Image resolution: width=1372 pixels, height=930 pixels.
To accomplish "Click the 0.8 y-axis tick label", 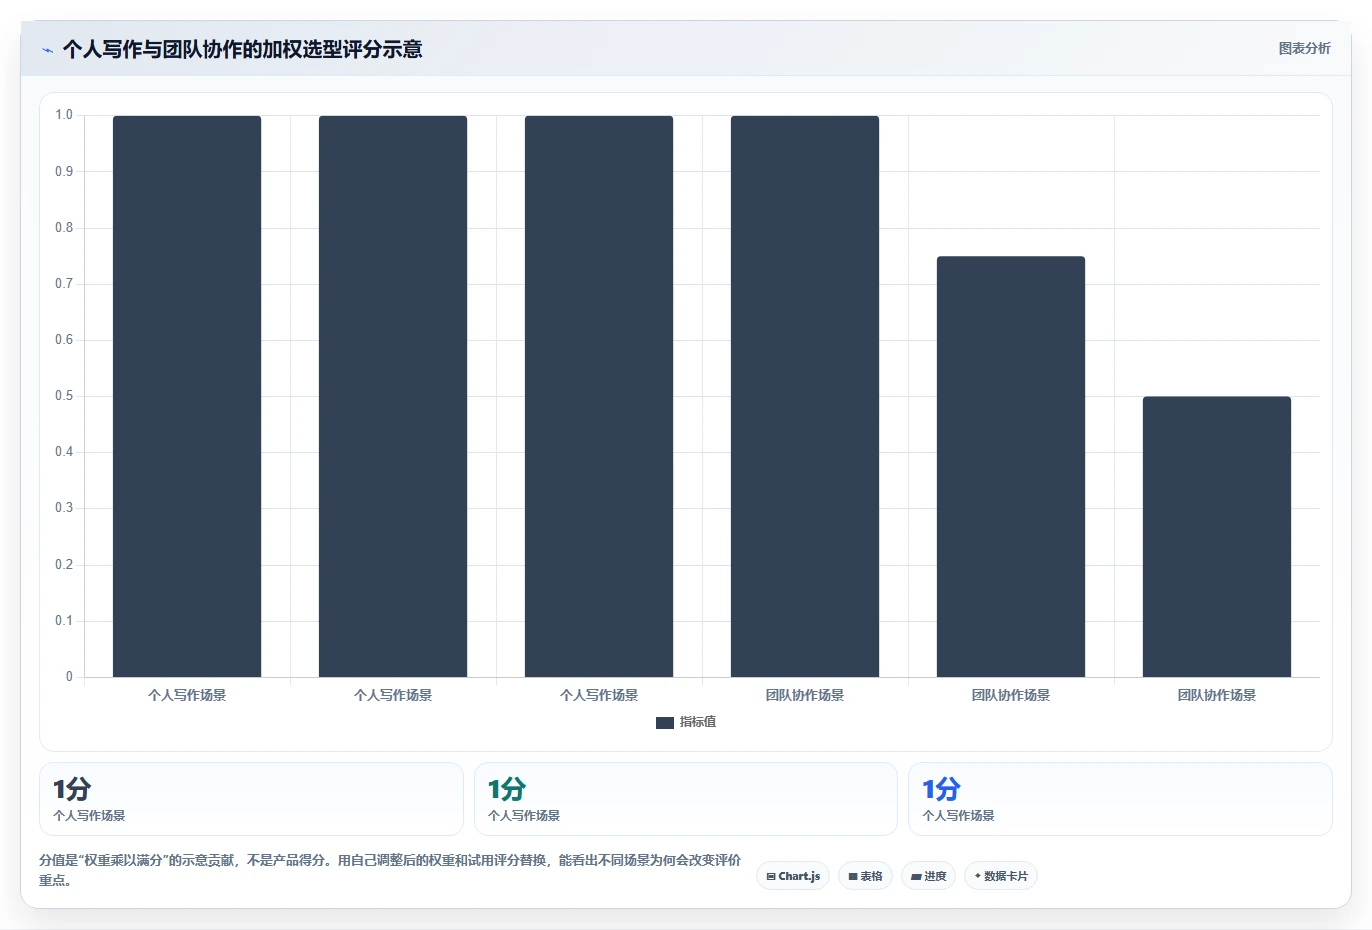I will pos(64,228).
